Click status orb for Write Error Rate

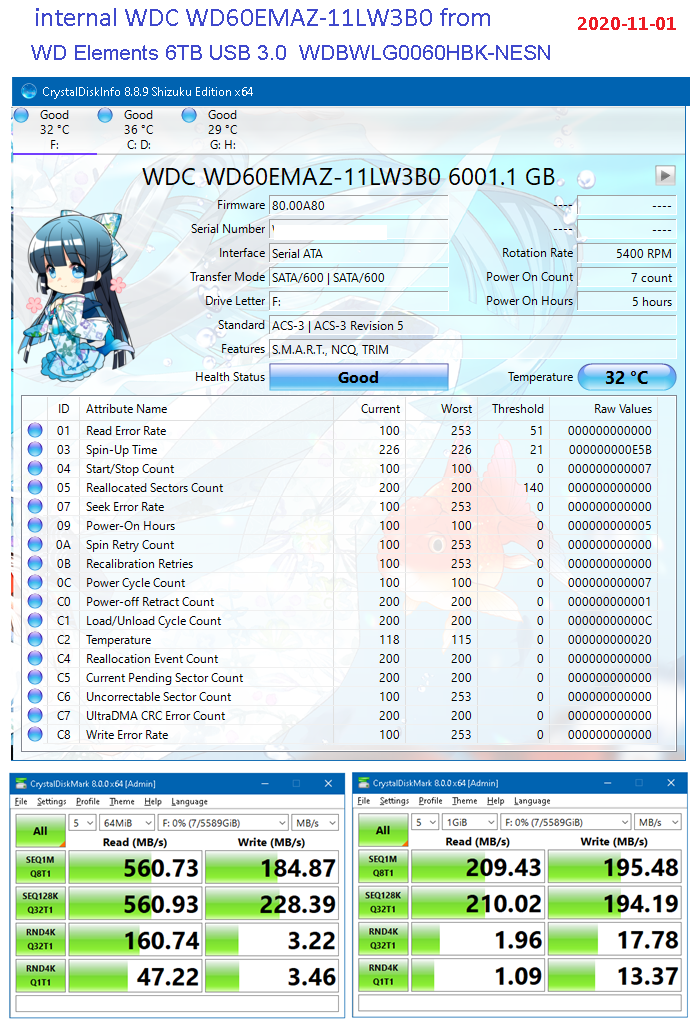(35, 734)
